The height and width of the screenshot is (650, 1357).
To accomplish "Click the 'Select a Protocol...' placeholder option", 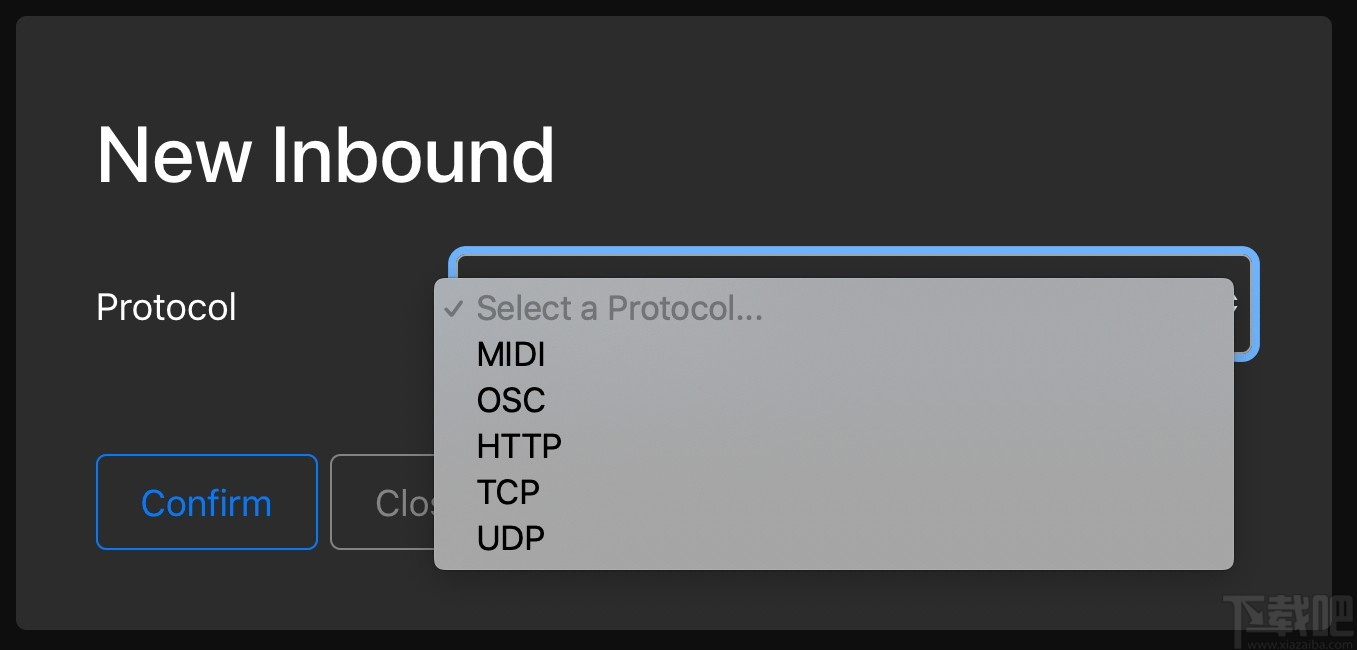I will (619, 308).
